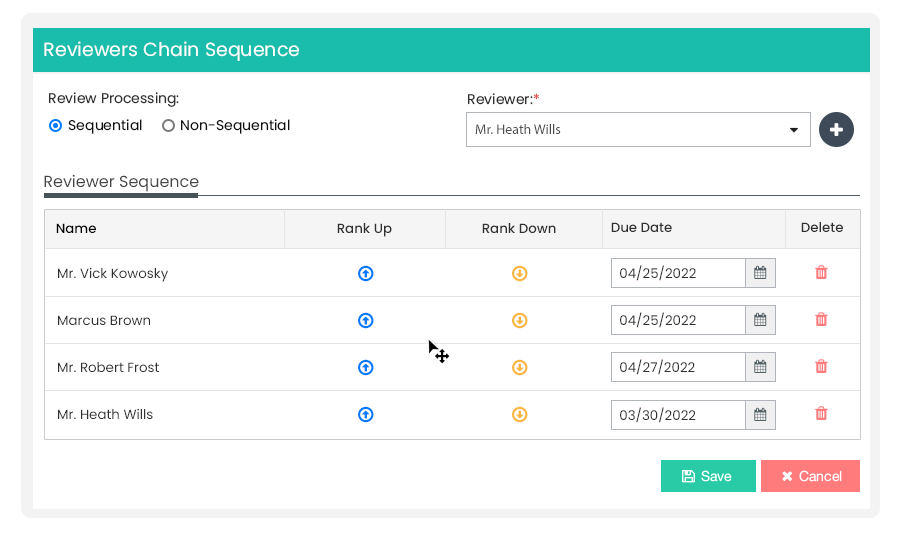
Task: Rank down Mr. Robert Frost
Action: (519, 367)
